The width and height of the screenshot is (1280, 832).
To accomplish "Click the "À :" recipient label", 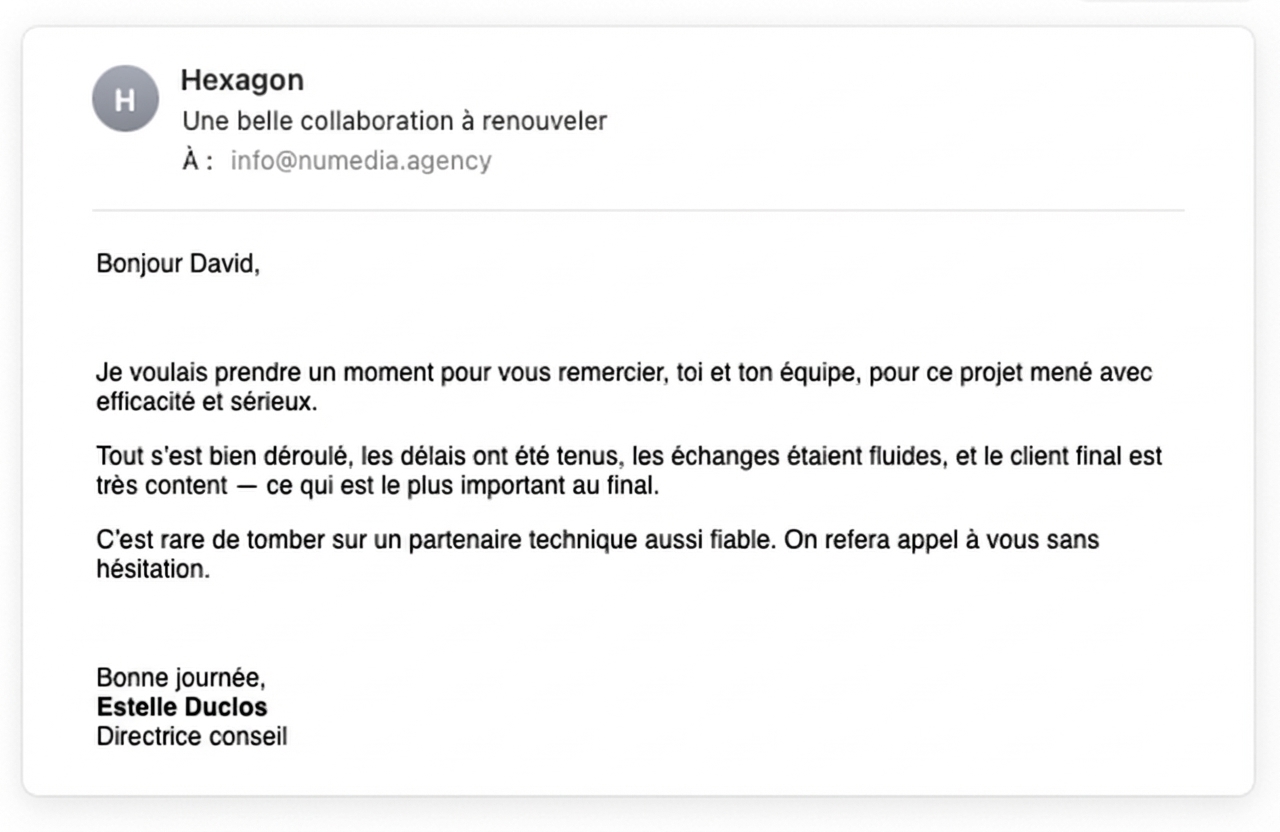I will pyautogui.click(x=197, y=161).
